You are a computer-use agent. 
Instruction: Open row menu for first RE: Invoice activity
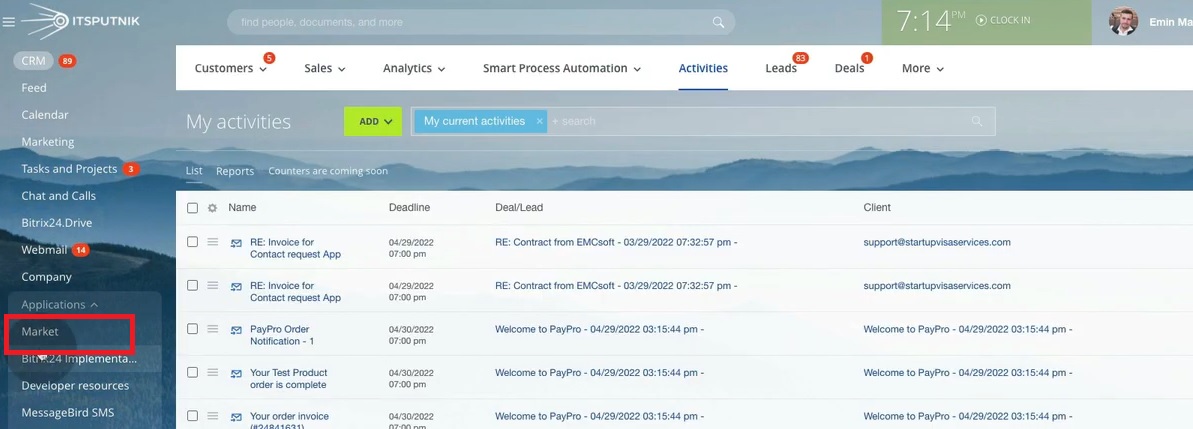pyautogui.click(x=212, y=242)
